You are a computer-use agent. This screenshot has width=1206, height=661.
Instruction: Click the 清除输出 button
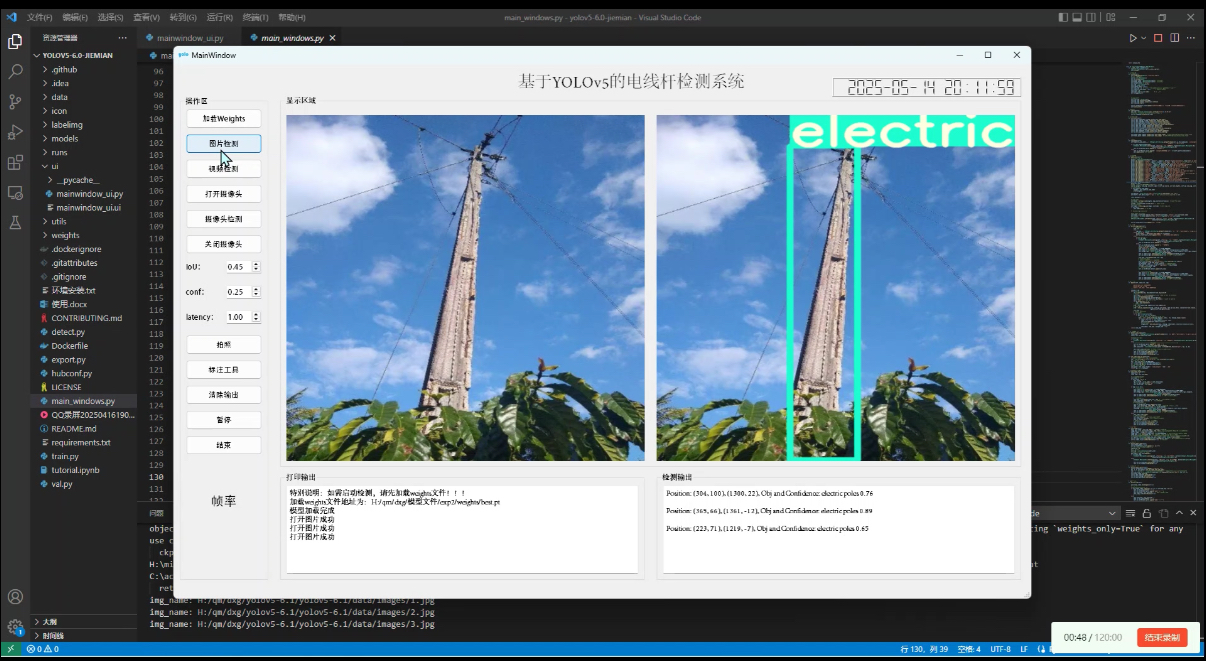224,394
